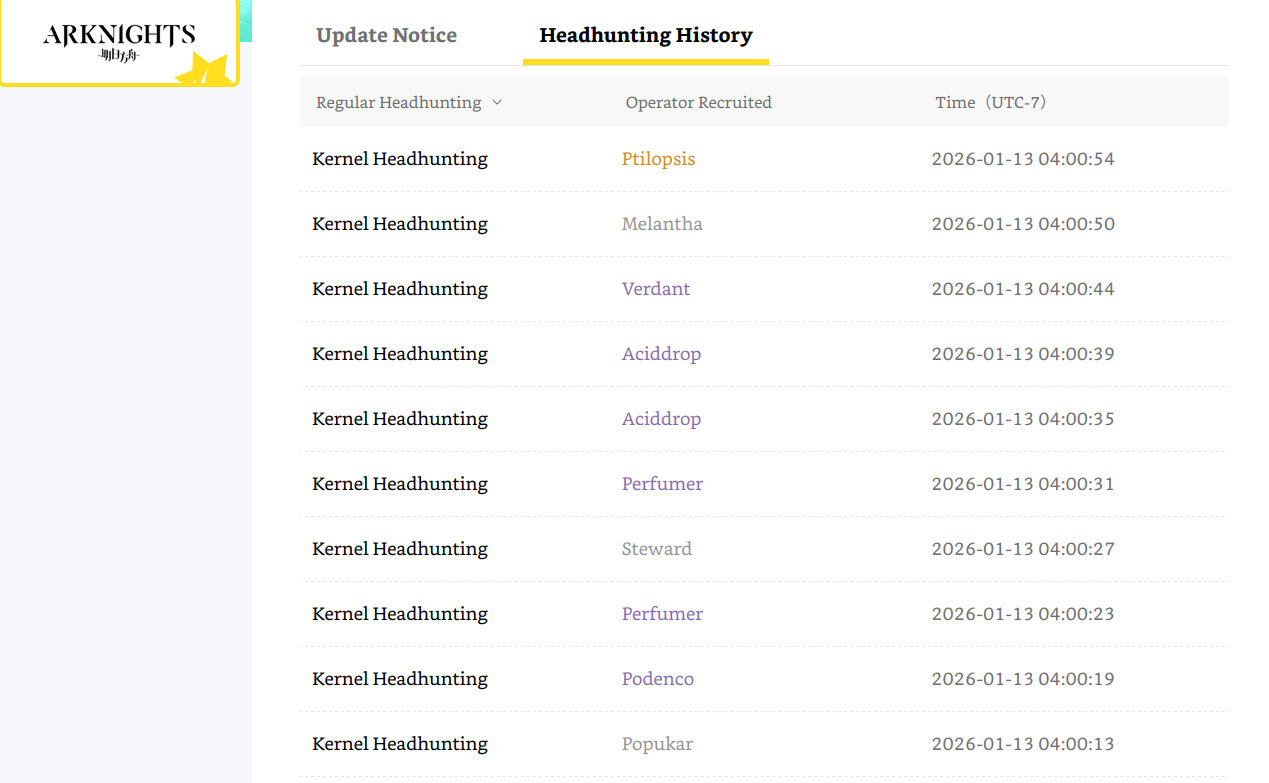1269x783 pixels.
Task: Click Perfumer in the 04:00:23 row
Action: (662, 614)
